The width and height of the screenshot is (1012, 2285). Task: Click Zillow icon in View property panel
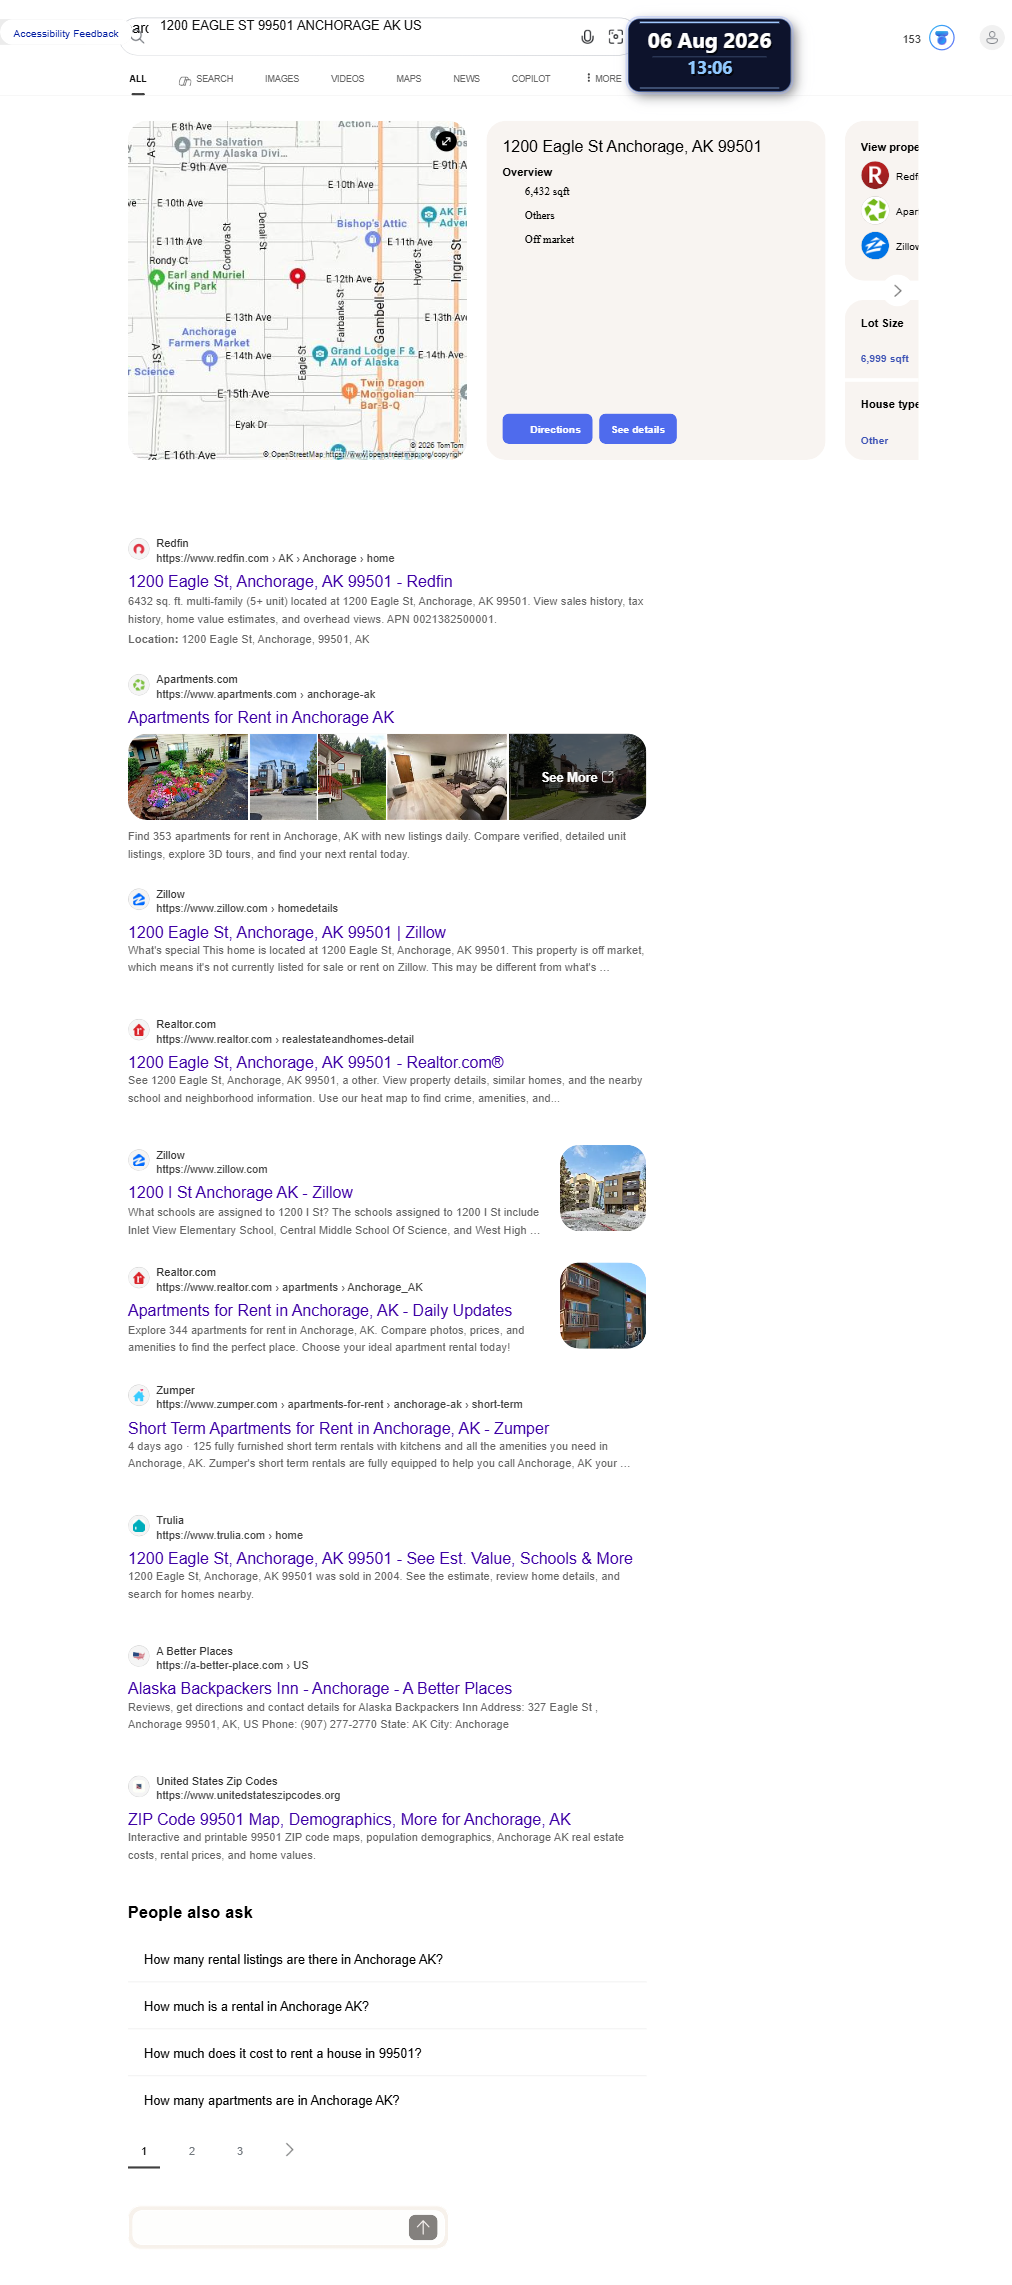click(x=875, y=245)
